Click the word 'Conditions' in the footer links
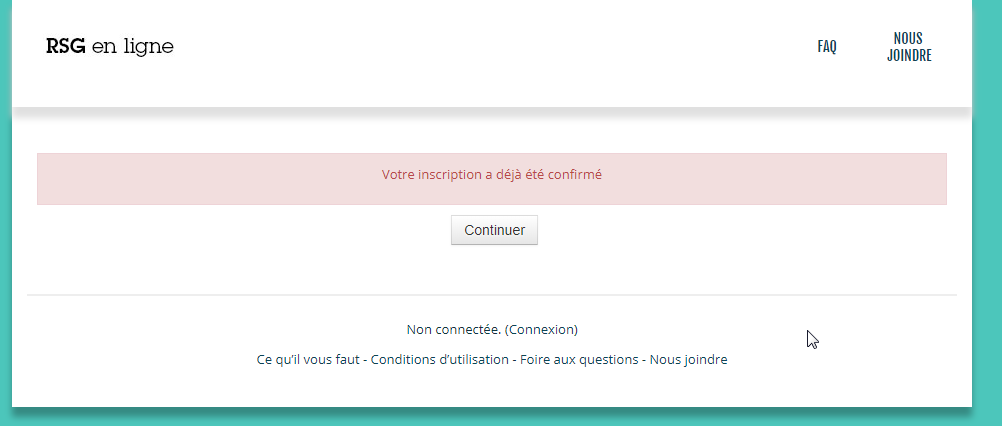Viewport: 1002px width, 426px height. click(404, 360)
